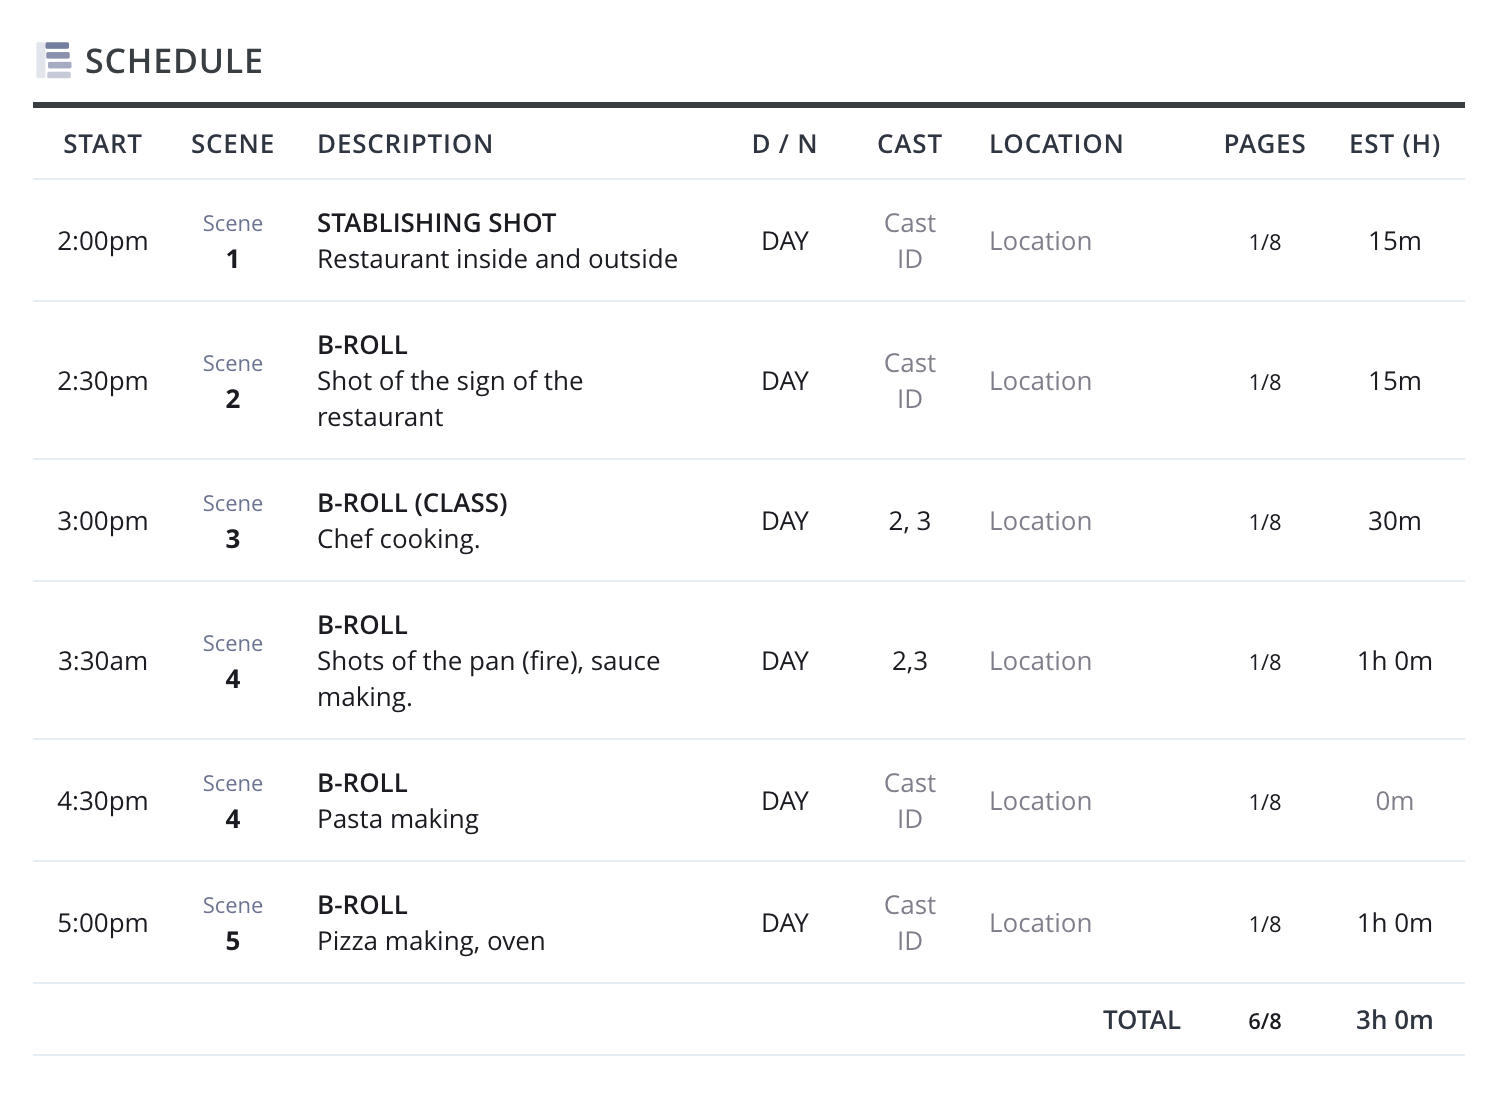This screenshot has height=1116, width=1492.
Task: Click the Location placeholder for Pizza making row
Action: pos(1040,923)
